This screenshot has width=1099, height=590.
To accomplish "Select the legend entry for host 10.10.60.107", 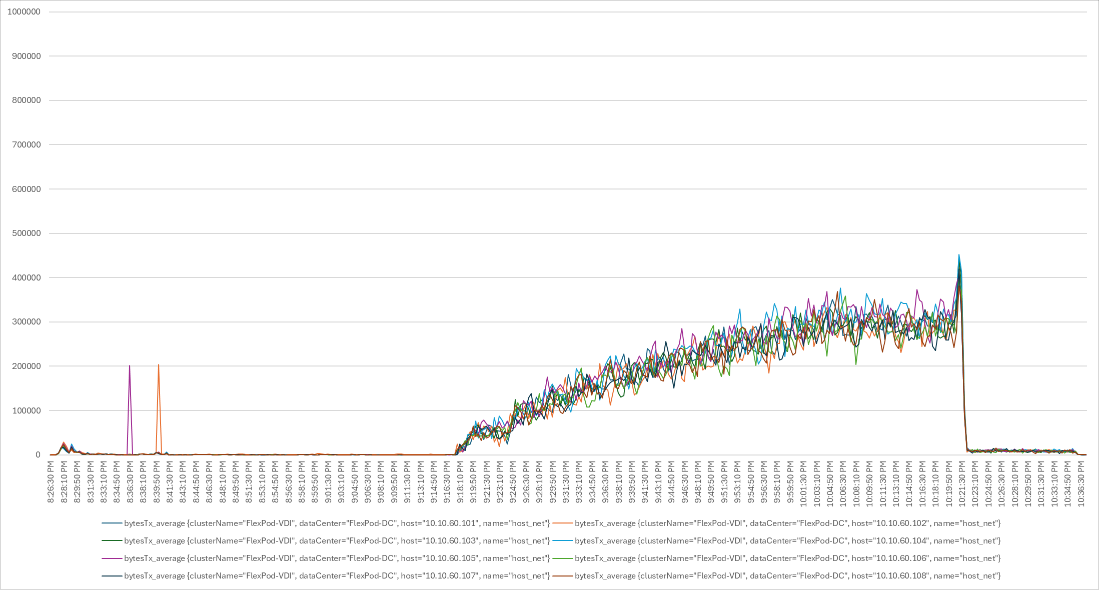I will click(326, 575).
